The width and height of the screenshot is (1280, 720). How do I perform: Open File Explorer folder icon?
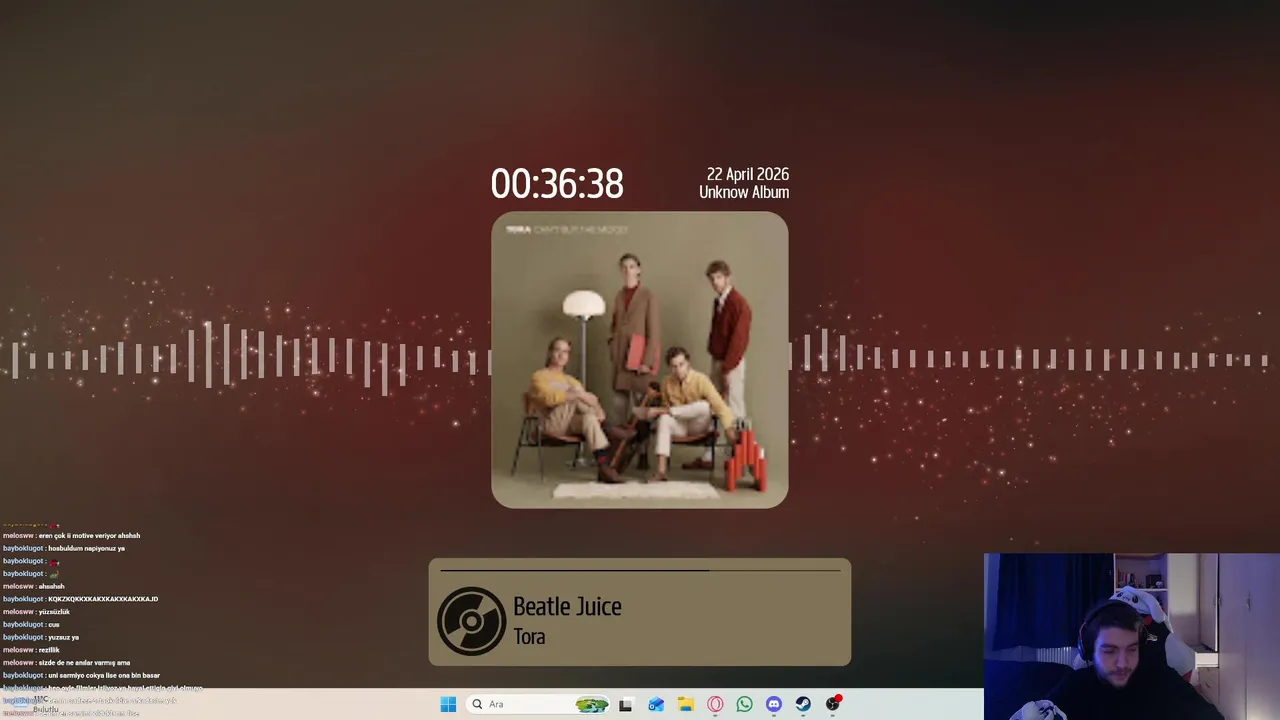(685, 705)
